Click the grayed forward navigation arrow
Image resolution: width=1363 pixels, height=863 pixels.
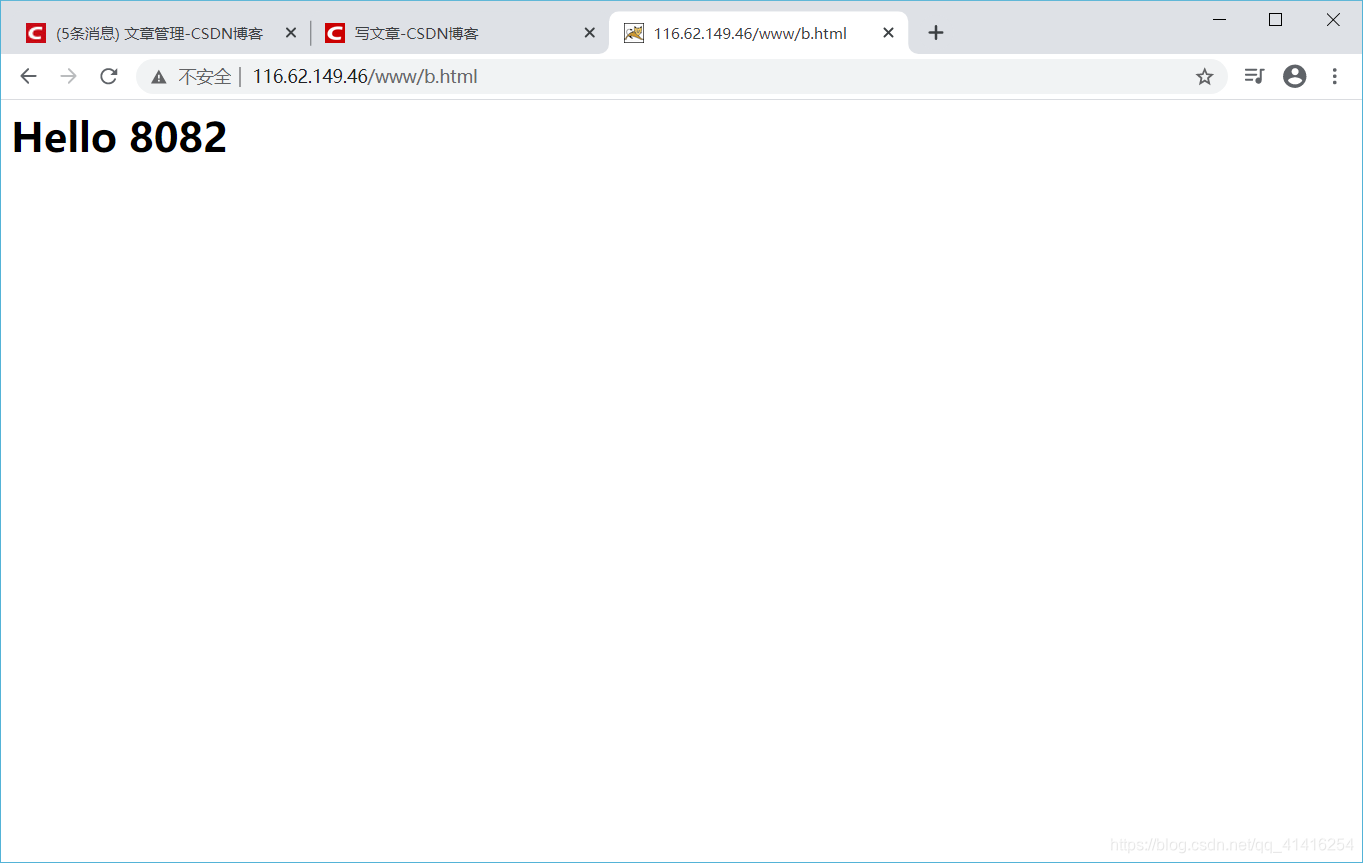pyautogui.click(x=68, y=76)
